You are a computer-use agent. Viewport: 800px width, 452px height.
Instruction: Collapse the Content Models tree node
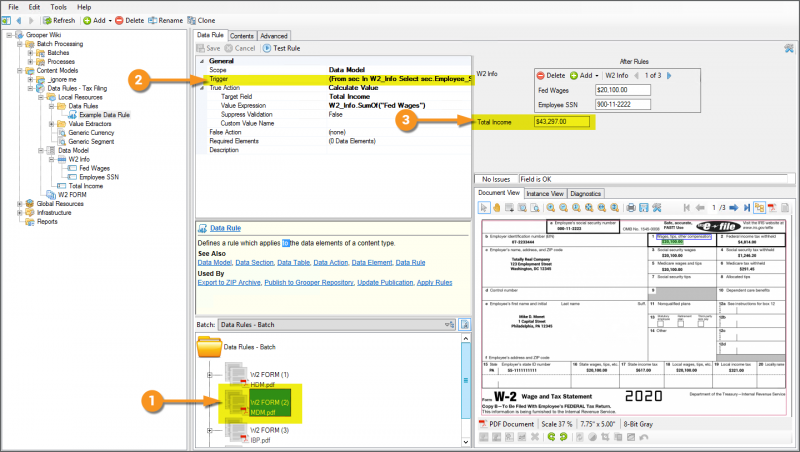(x=9, y=71)
